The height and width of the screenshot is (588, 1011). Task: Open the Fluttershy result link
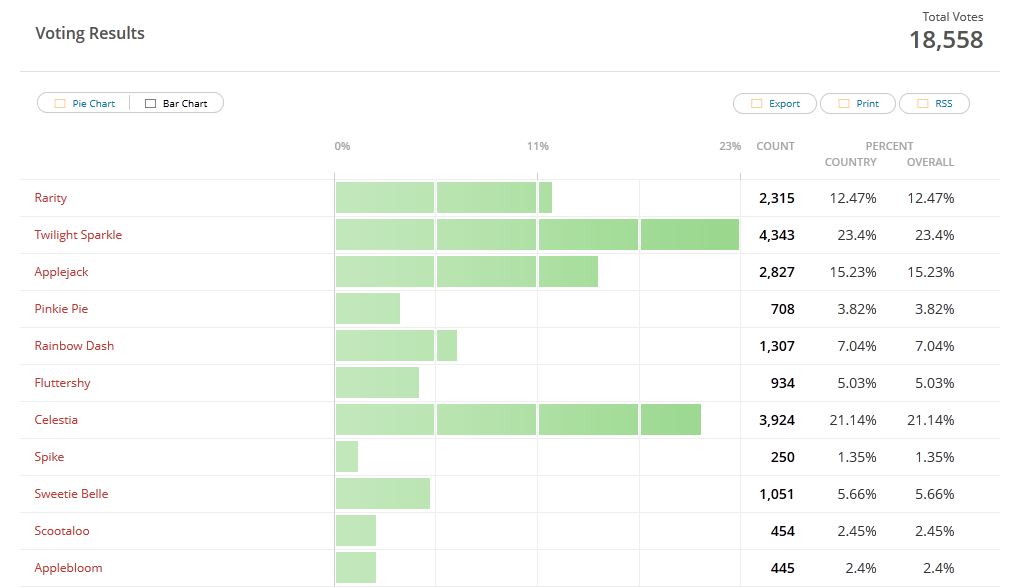tap(63, 383)
